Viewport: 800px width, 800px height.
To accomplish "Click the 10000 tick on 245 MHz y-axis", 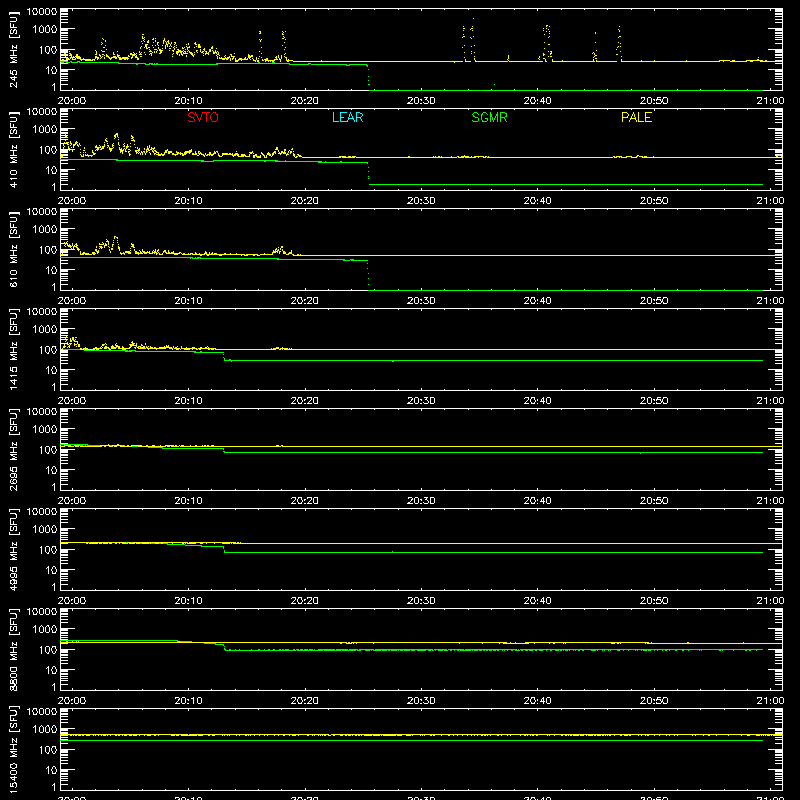I will coord(42,12).
